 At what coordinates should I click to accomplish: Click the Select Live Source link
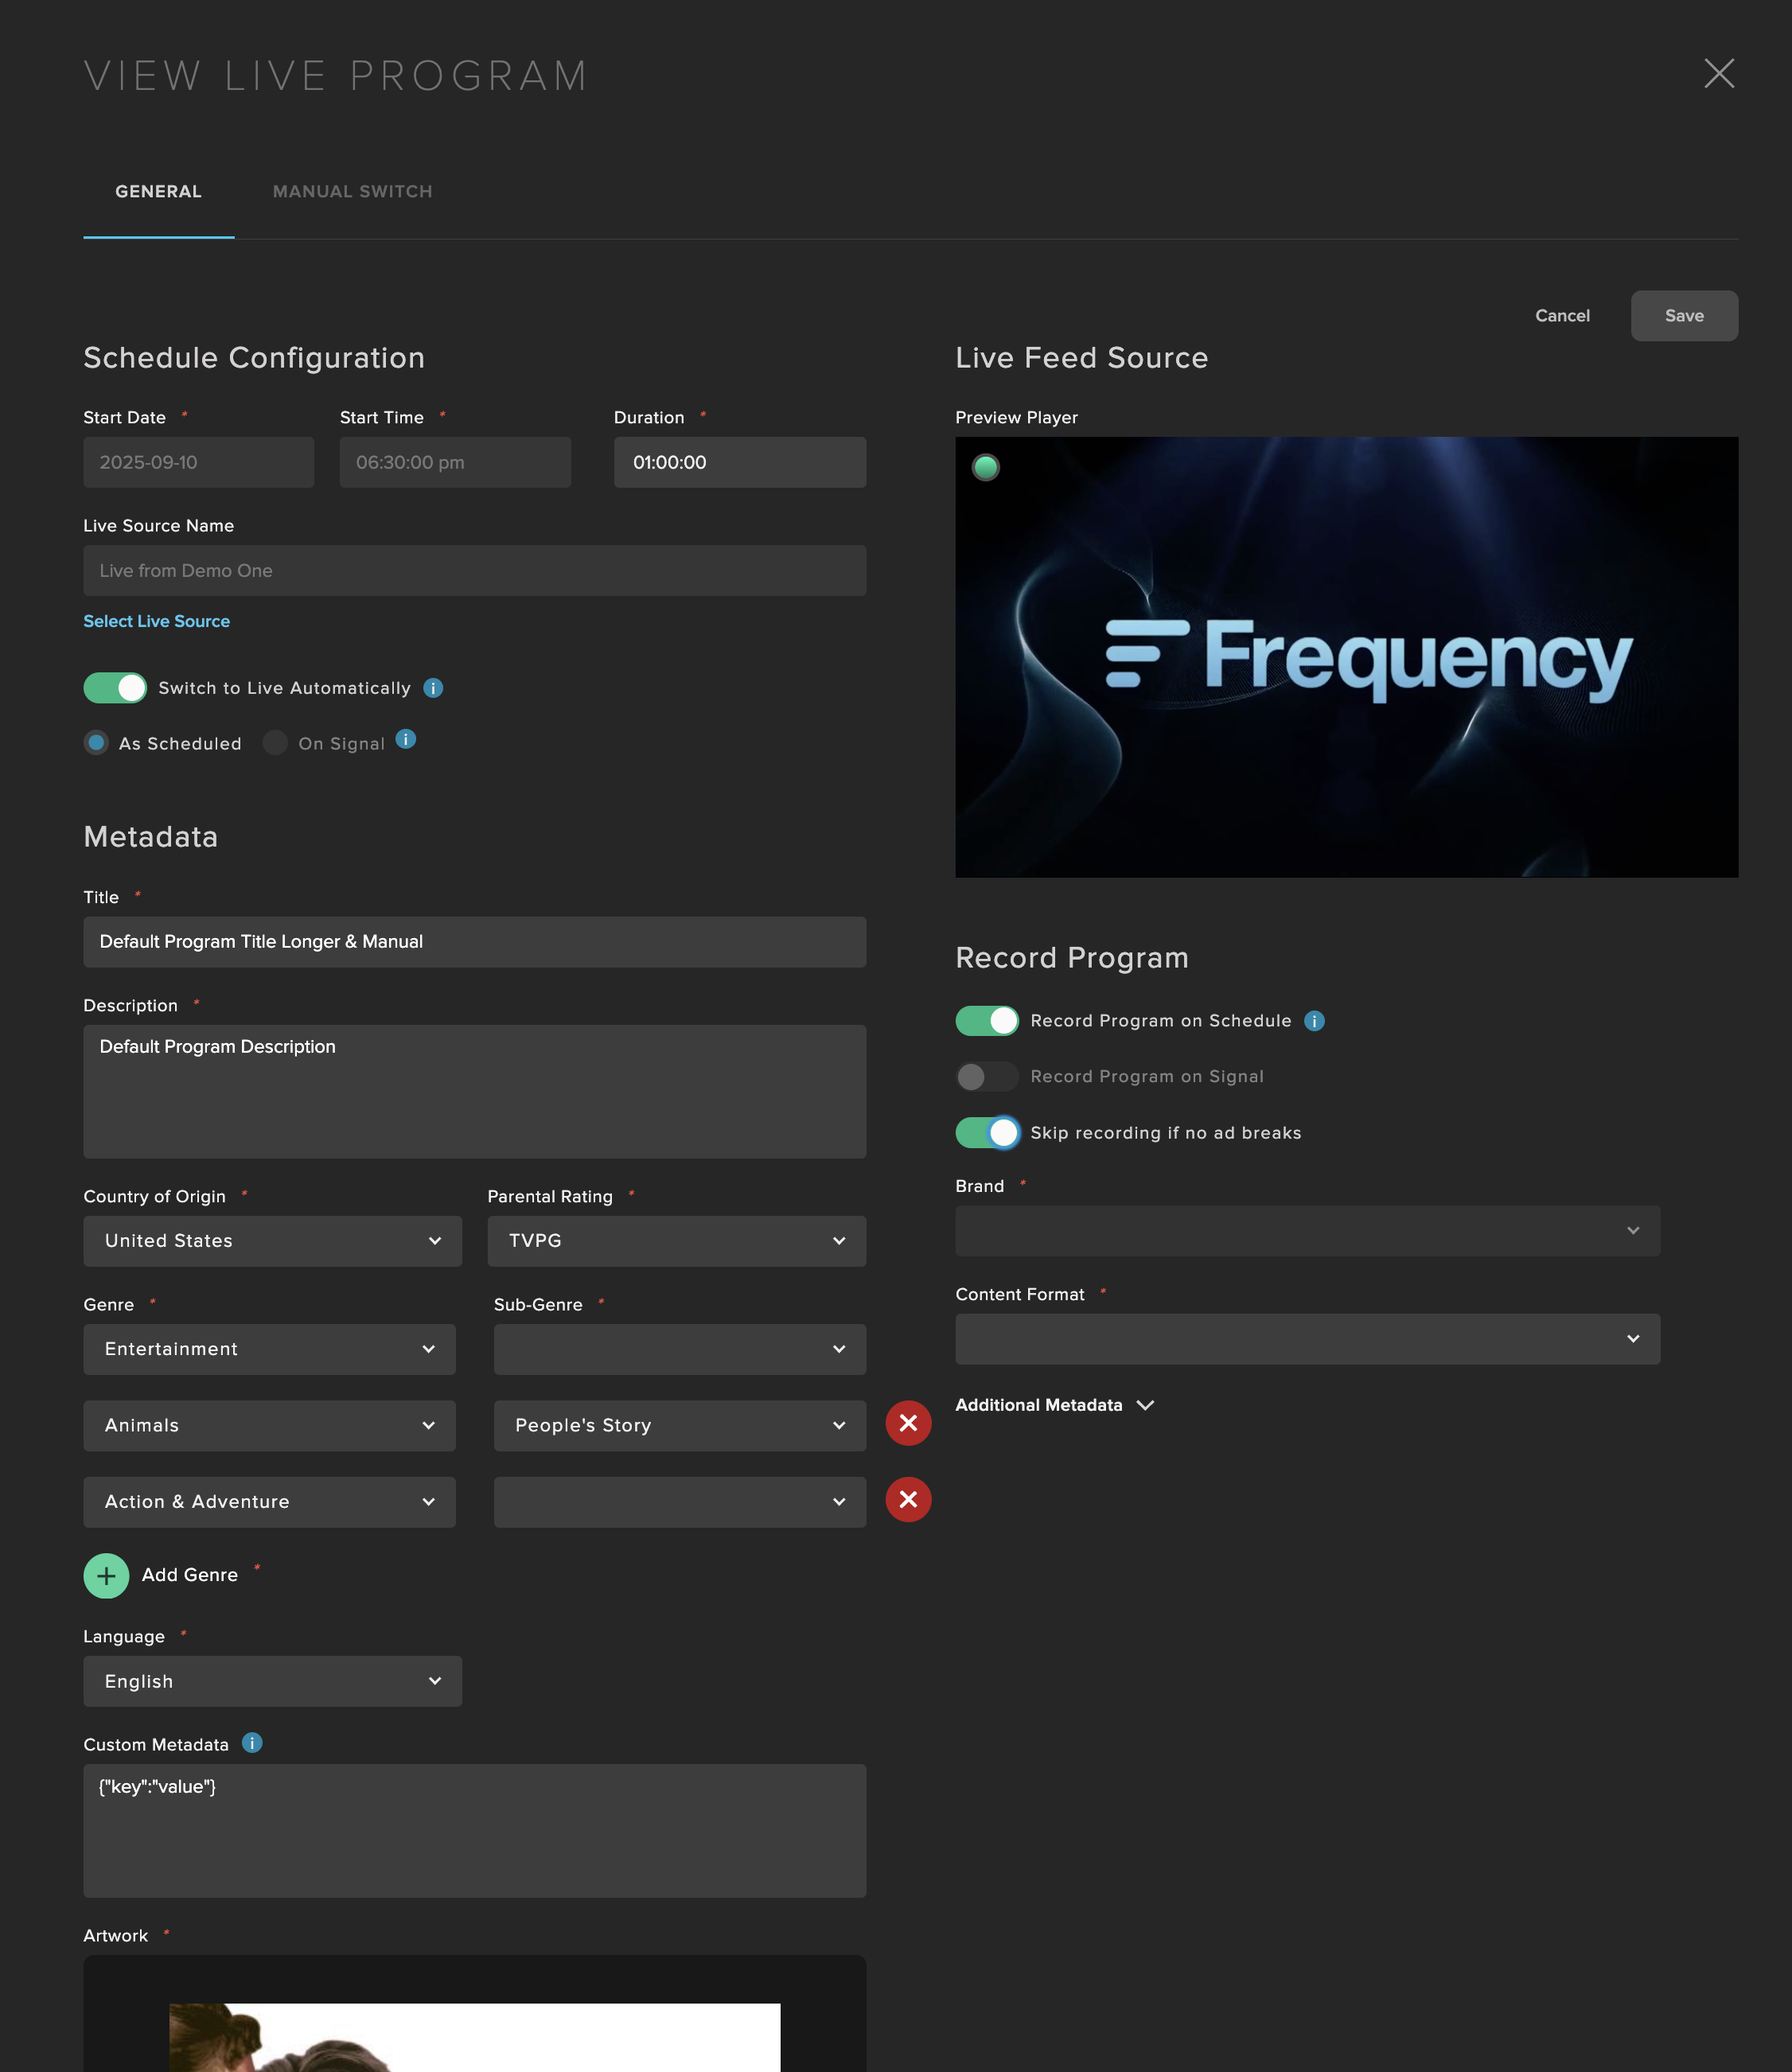coord(156,621)
